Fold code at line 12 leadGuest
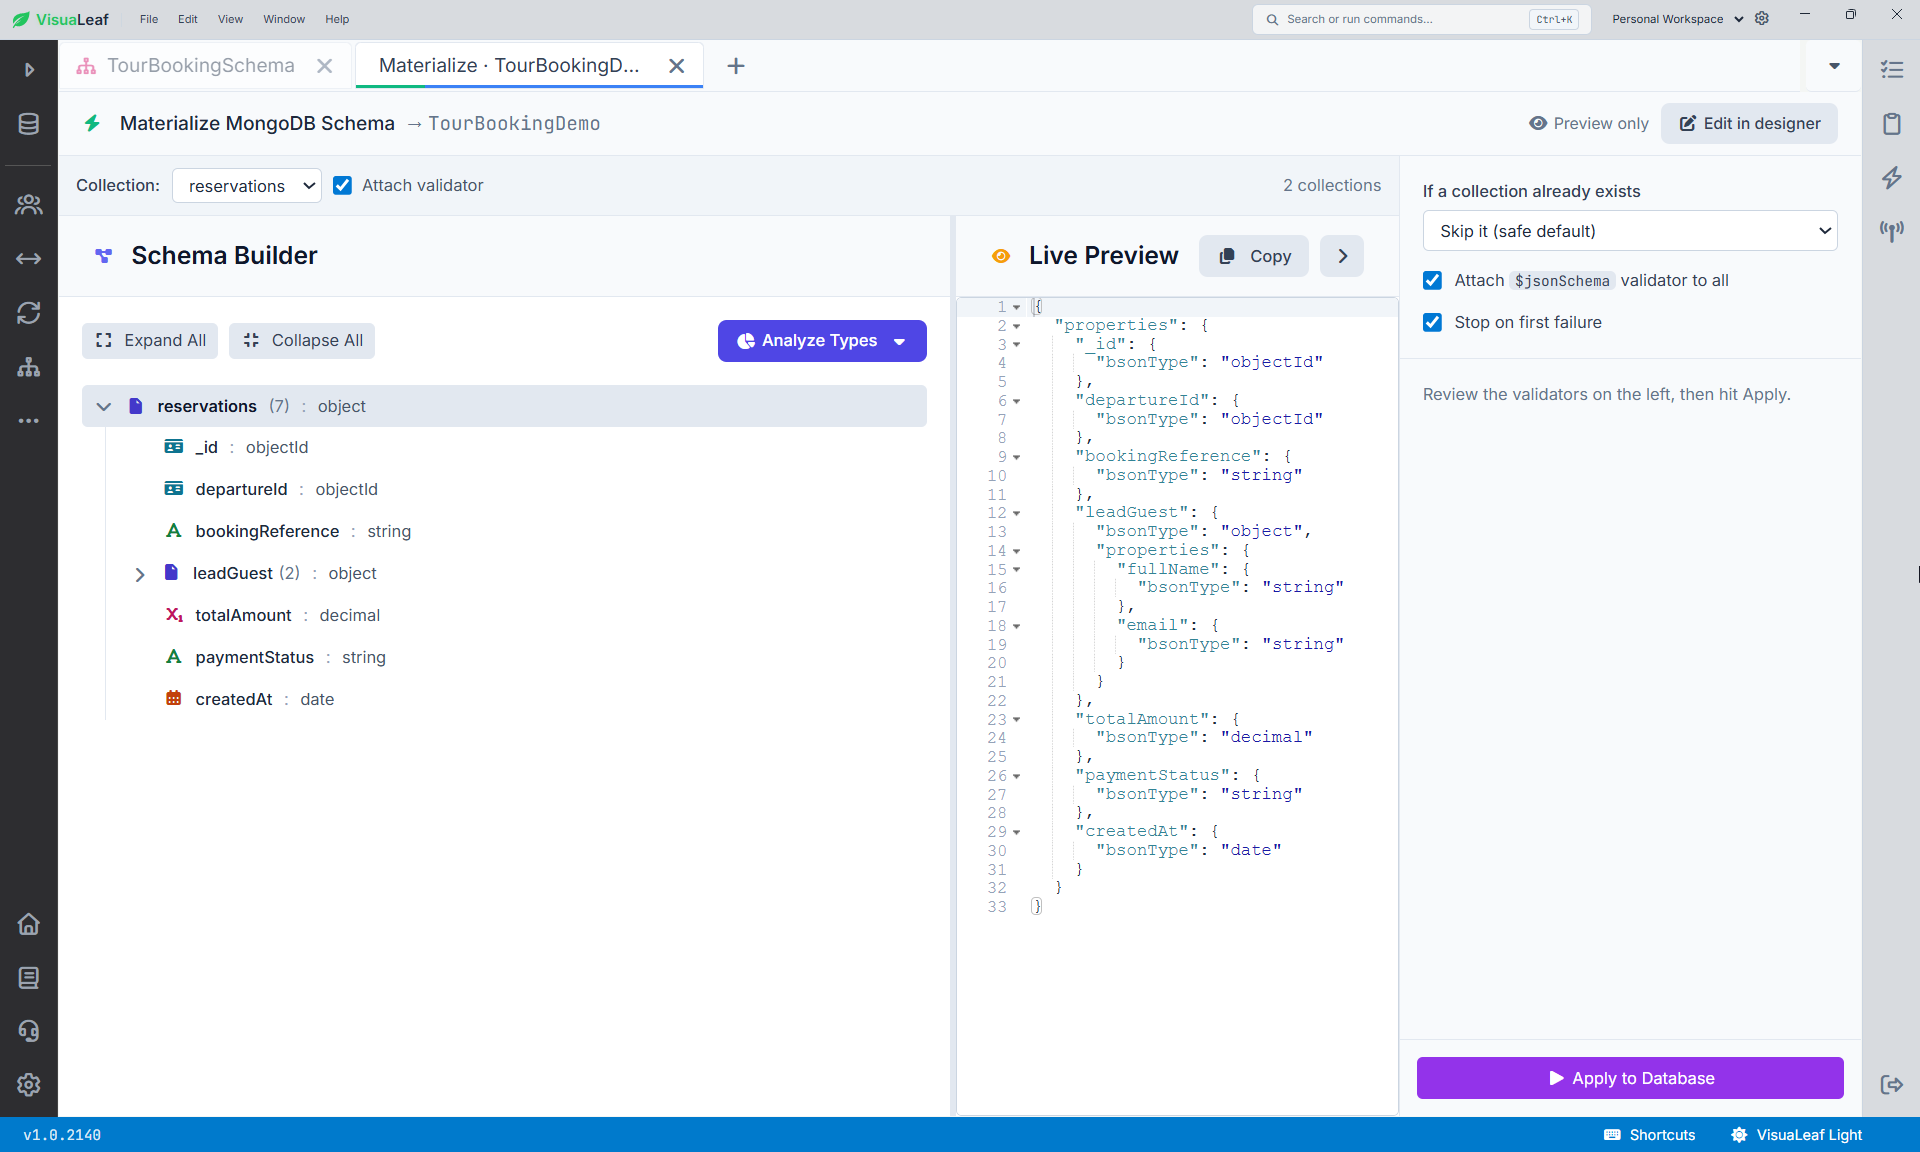Screen dimensions: 1920x1152 tap(1017, 513)
